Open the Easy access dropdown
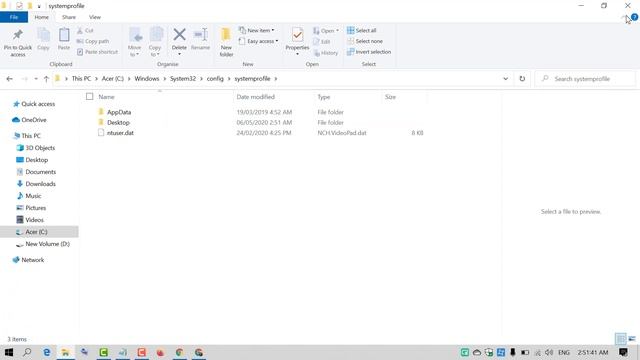Screen dimensions: 640x360 click(x=258, y=41)
